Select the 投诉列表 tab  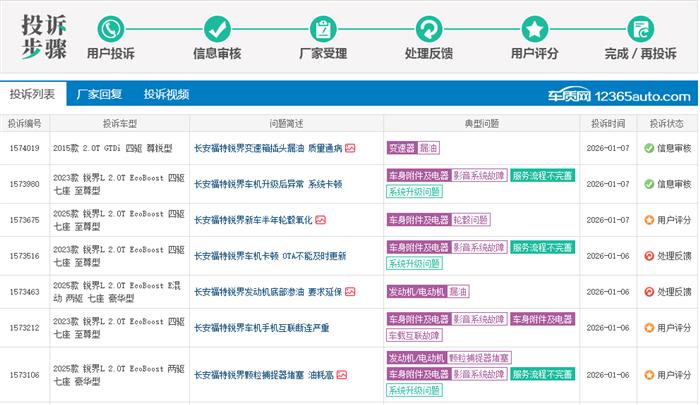click(x=32, y=95)
